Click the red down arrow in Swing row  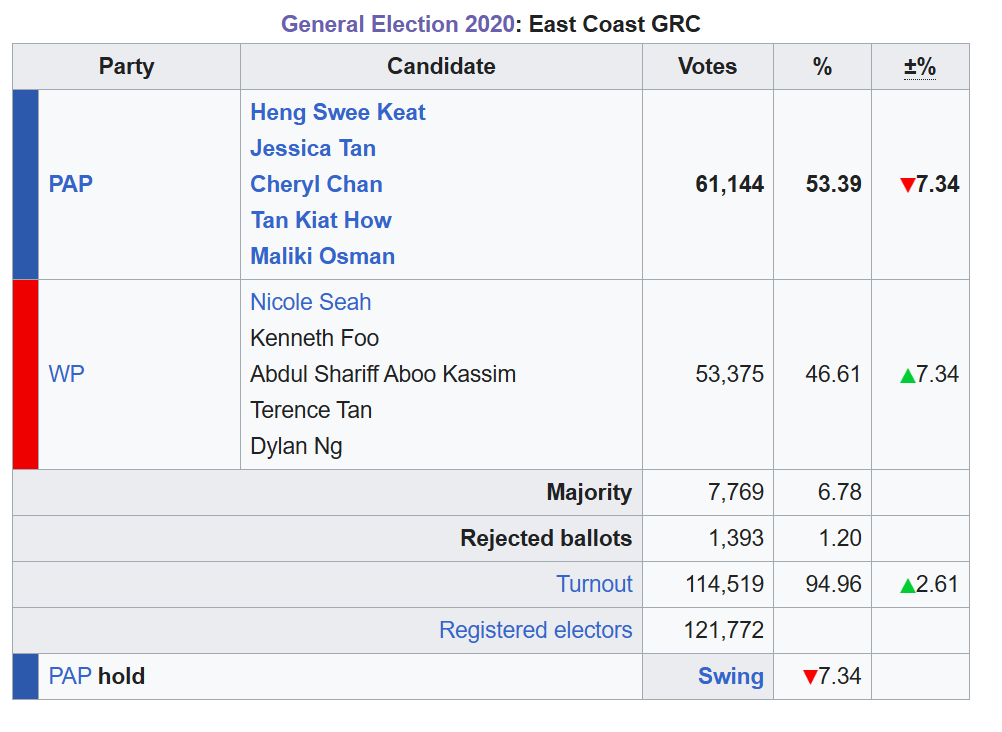click(x=810, y=677)
